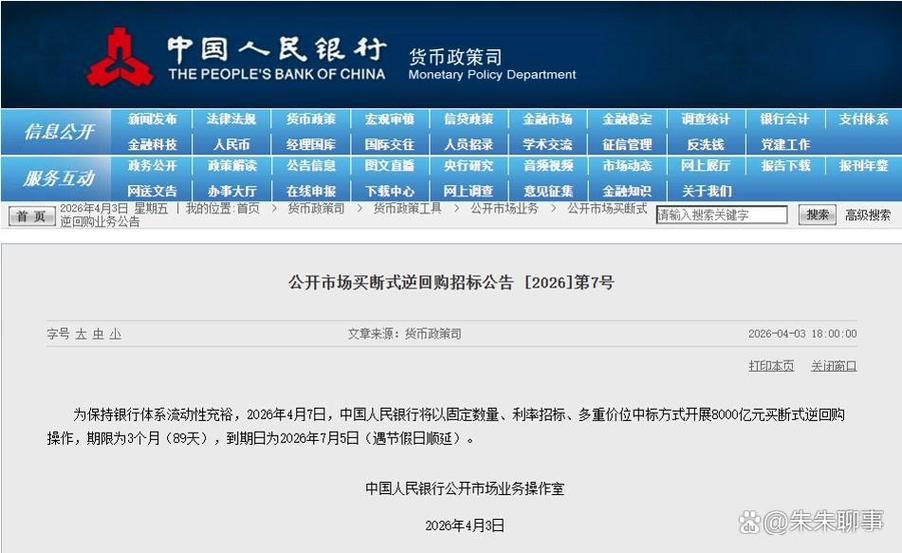
Task: Go to 学术交流 section
Action: pos(548,144)
